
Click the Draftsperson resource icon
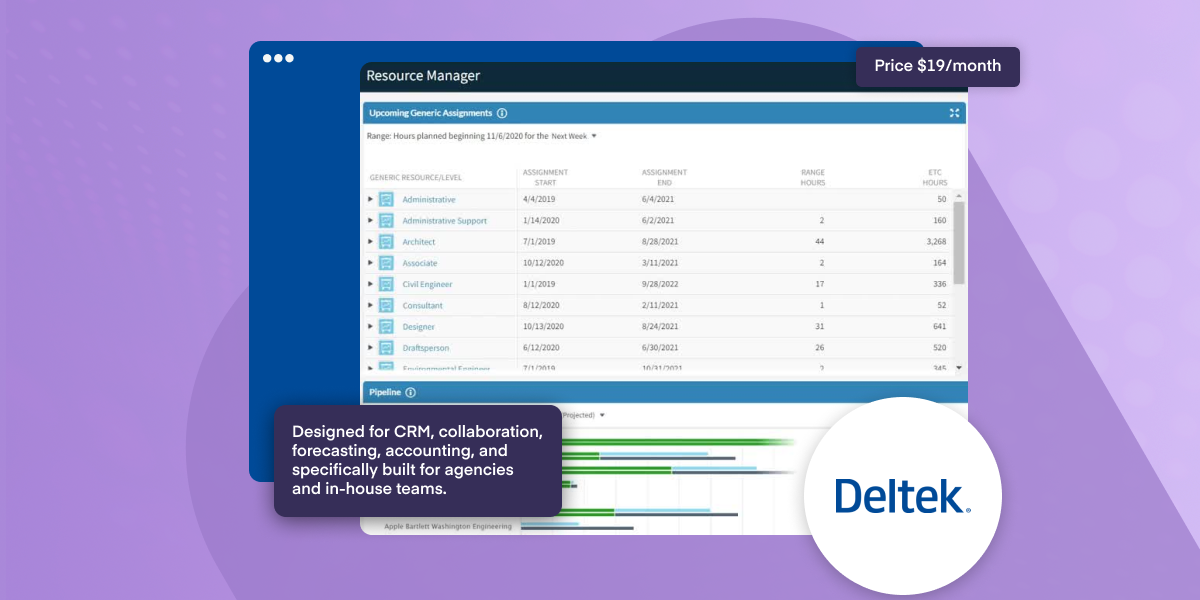386,348
